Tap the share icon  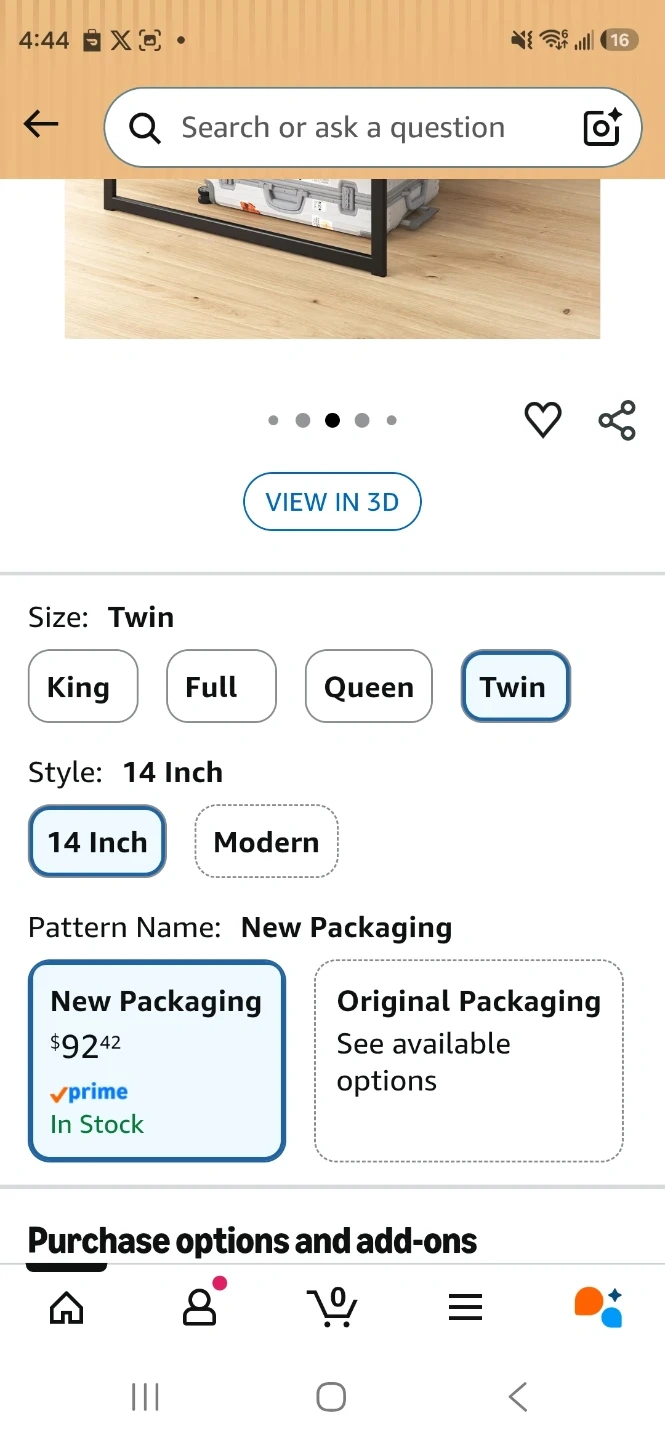617,420
